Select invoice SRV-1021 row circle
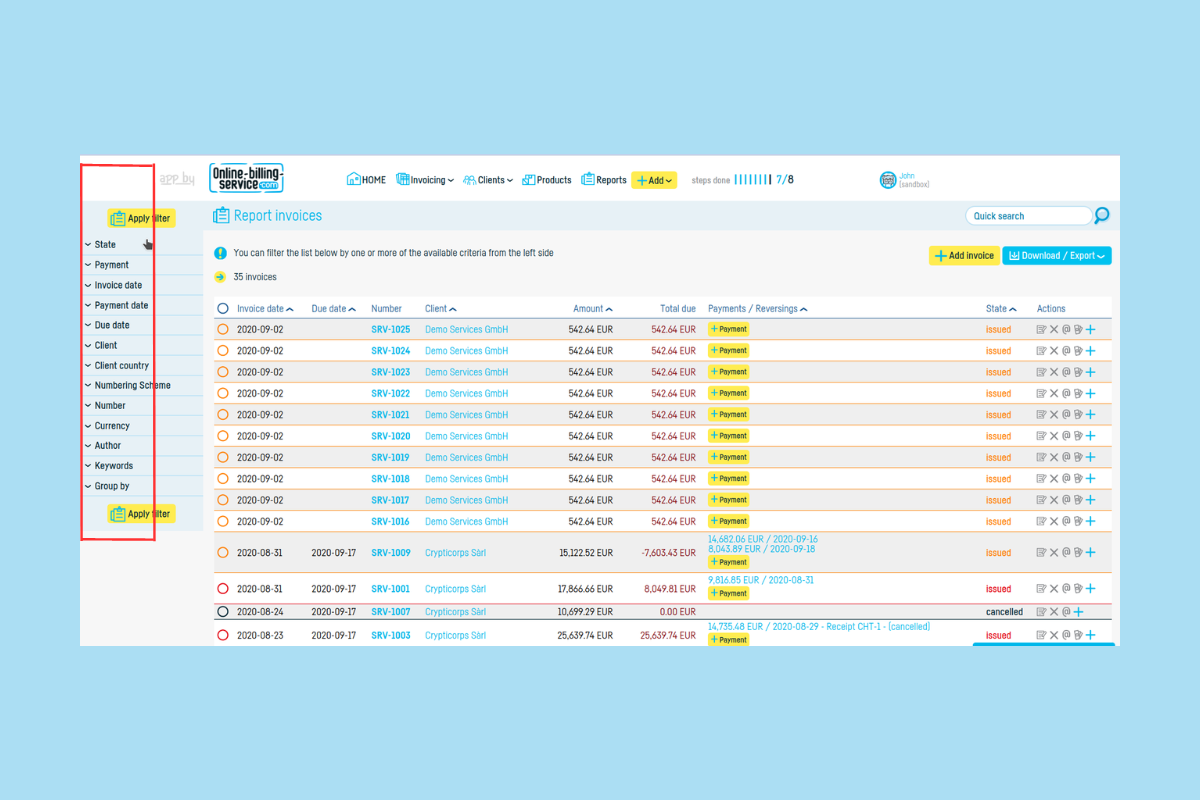The width and height of the screenshot is (1200, 800). pos(223,415)
